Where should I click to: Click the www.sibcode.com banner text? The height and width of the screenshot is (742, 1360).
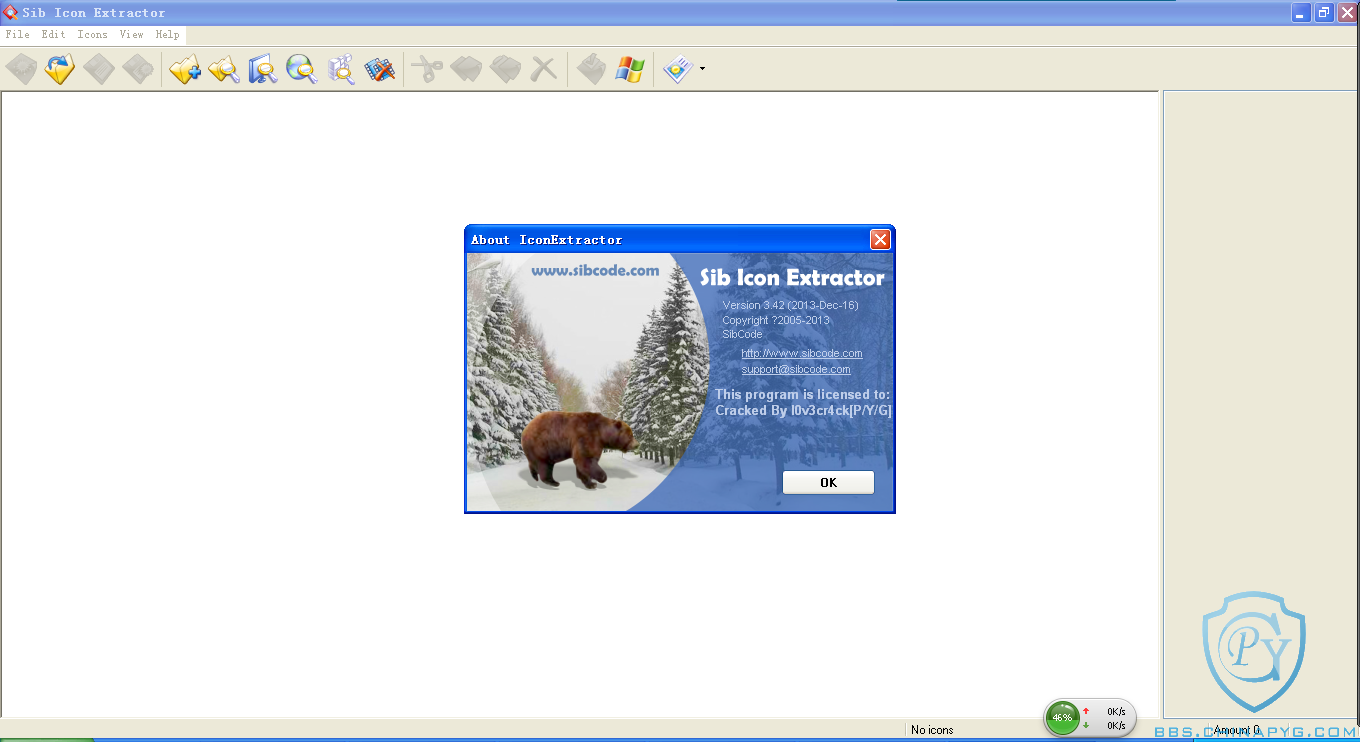595,270
